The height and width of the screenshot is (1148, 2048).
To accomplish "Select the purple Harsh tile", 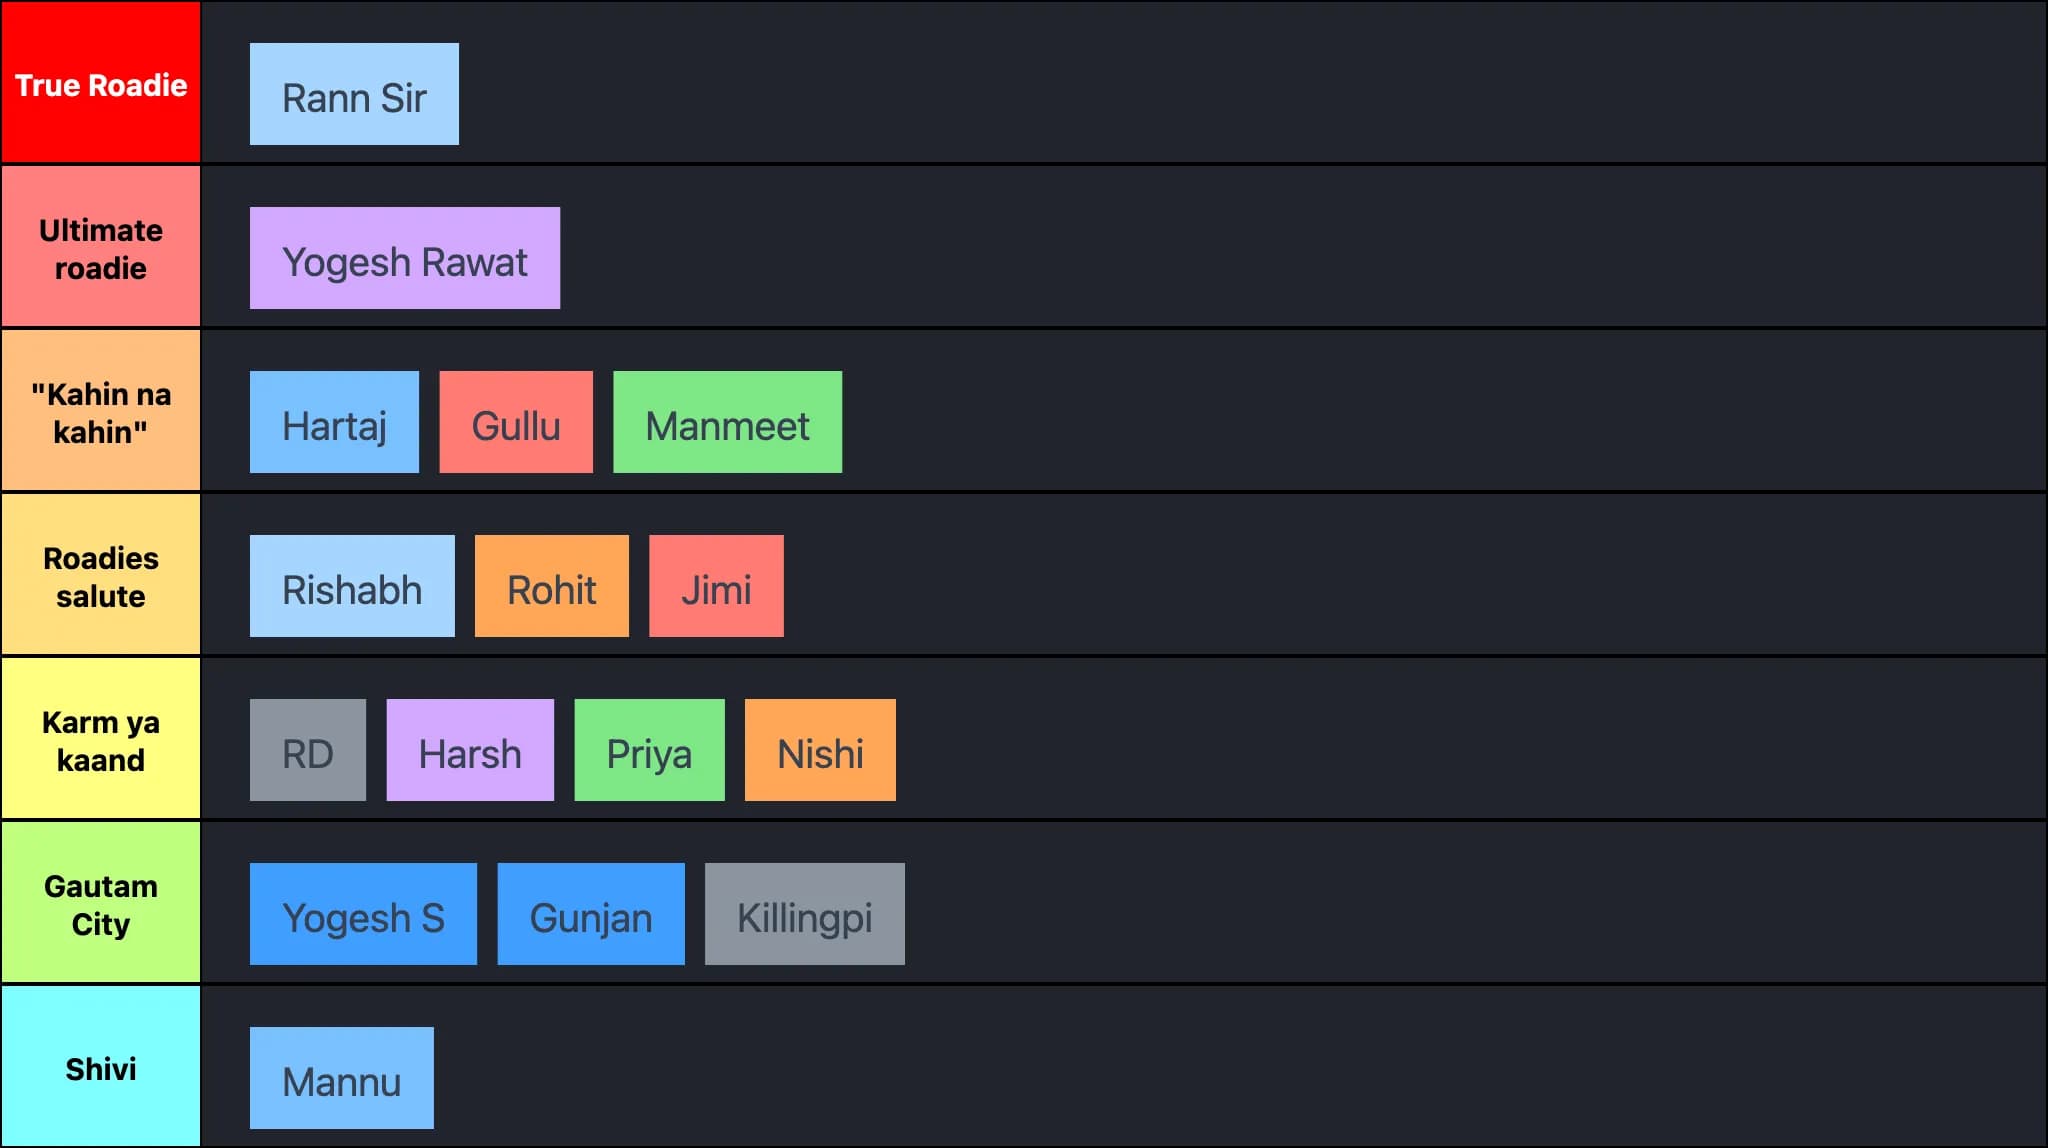I will 470,750.
